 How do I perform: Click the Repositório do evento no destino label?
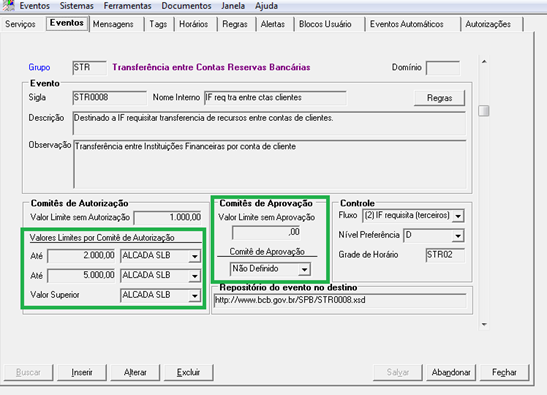(x=288, y=288)
